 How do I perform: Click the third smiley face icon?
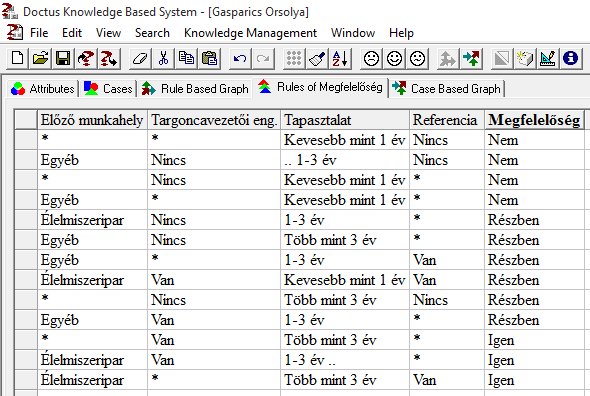418,59
